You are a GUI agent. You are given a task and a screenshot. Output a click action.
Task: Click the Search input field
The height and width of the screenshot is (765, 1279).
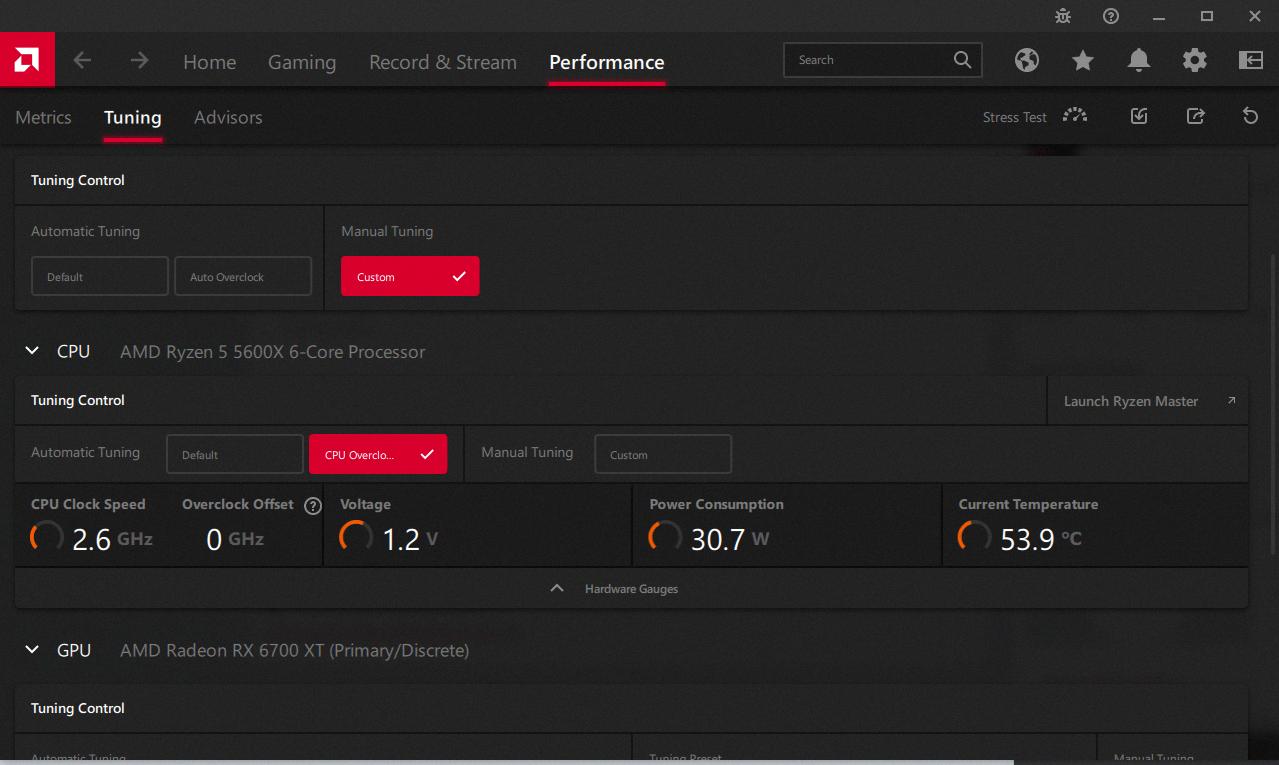(x=870, y=60)
